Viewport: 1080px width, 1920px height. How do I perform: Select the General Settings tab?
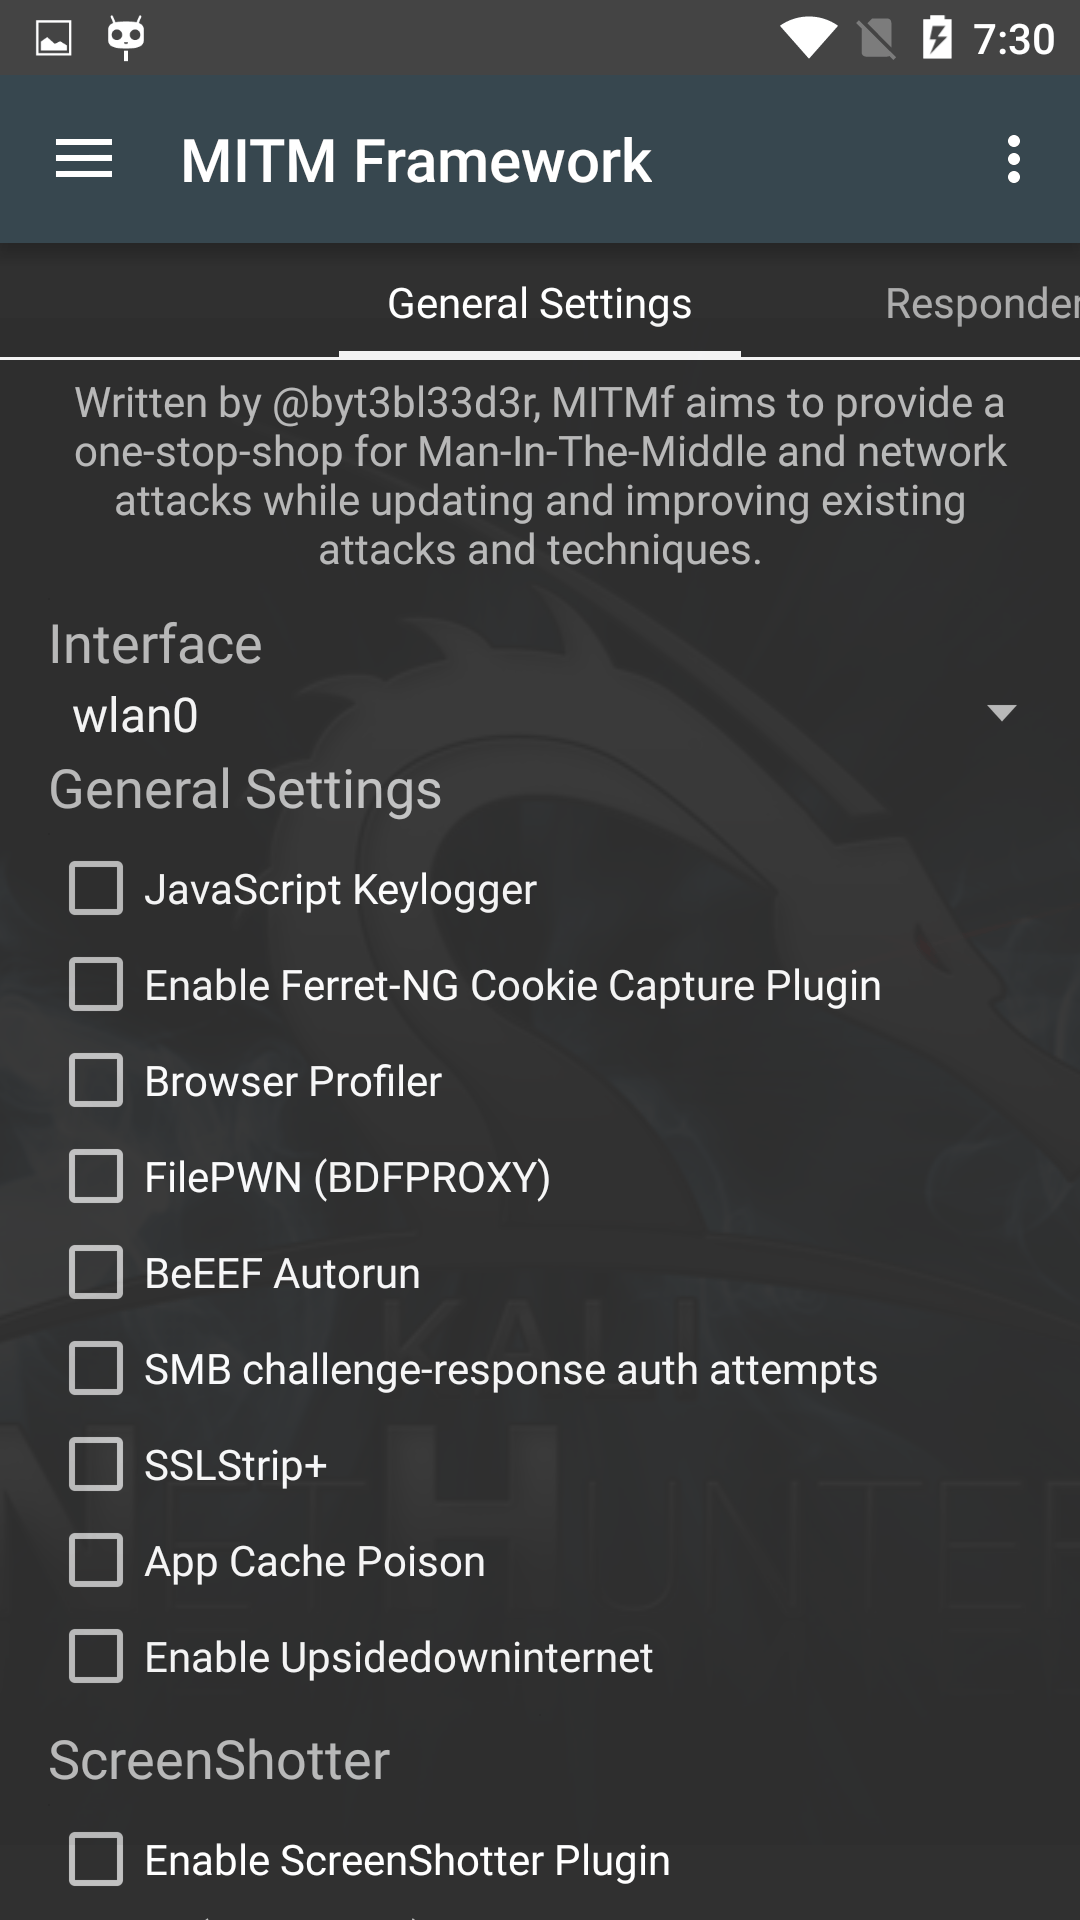[x=539, y=304]
